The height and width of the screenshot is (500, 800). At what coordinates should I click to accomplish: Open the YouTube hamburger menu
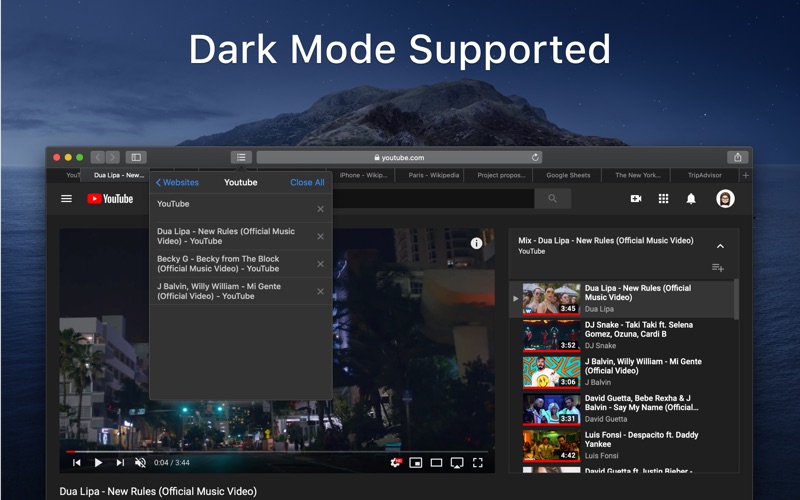tap(66, 198)
